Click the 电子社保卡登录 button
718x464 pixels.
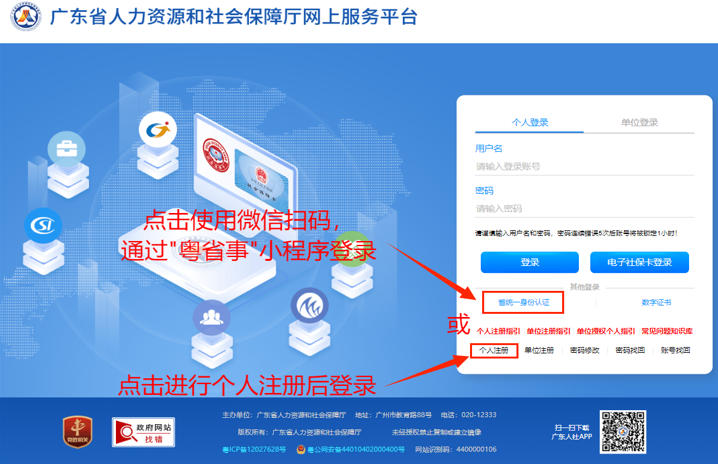tap(639, 262)
